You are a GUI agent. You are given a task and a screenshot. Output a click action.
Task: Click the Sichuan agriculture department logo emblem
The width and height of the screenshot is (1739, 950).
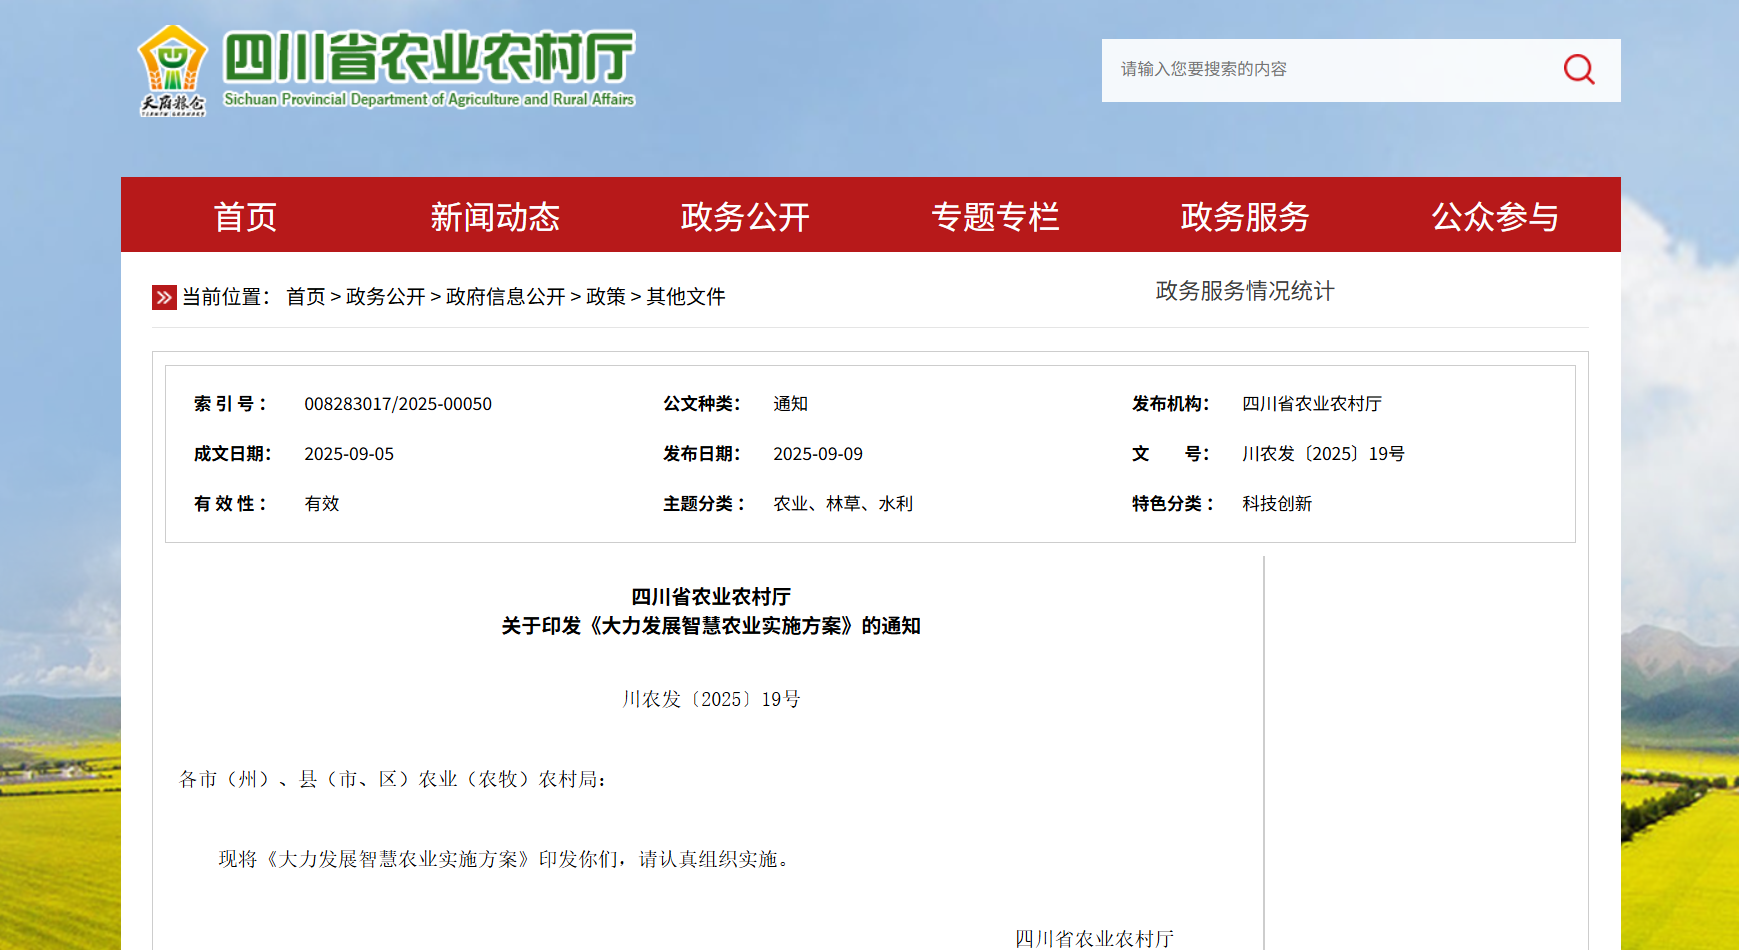point(172,70)
